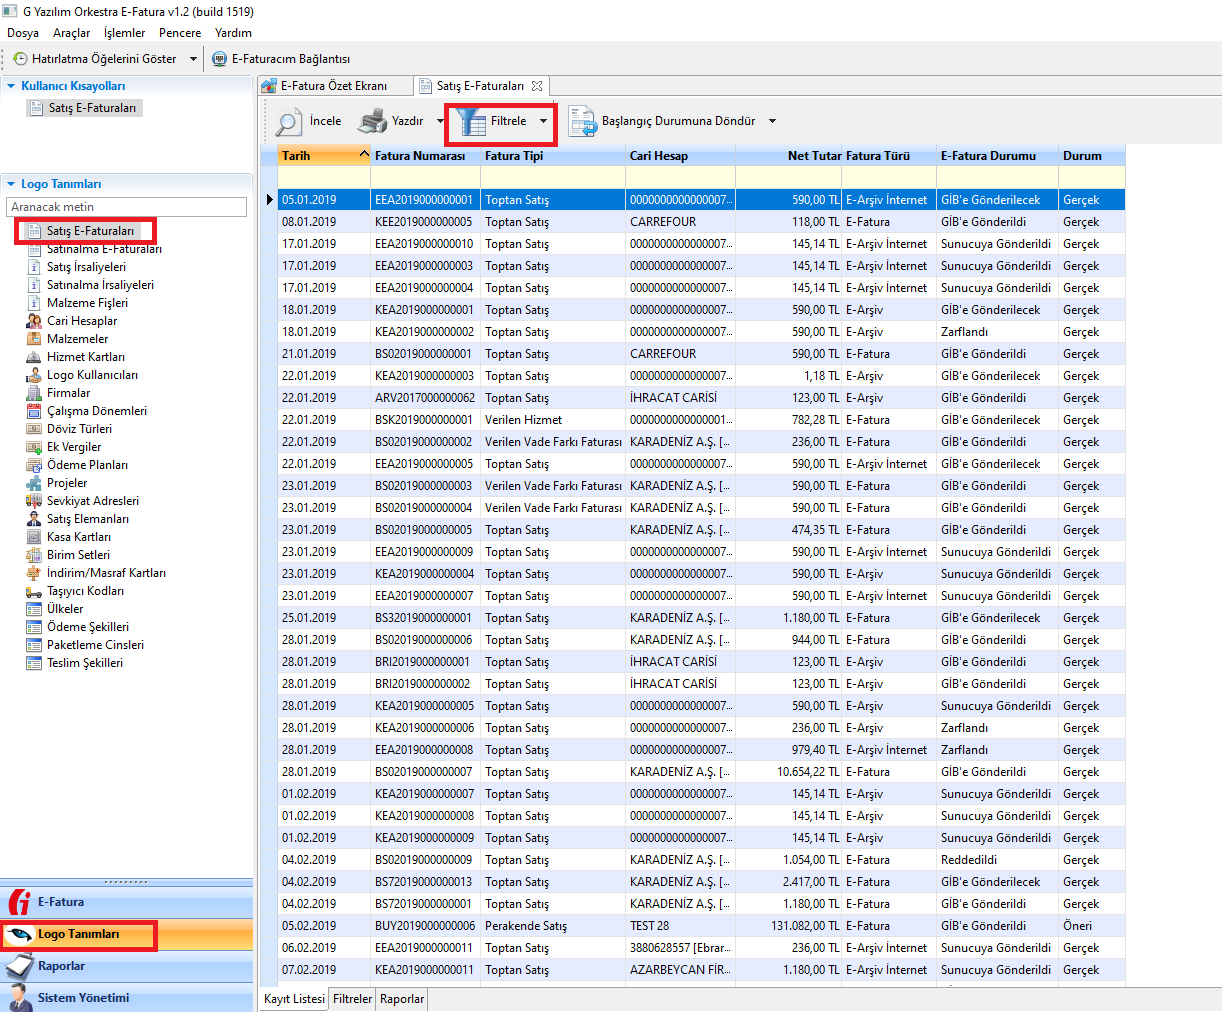Collapse the Logo Tanımları section

(11, 184)
